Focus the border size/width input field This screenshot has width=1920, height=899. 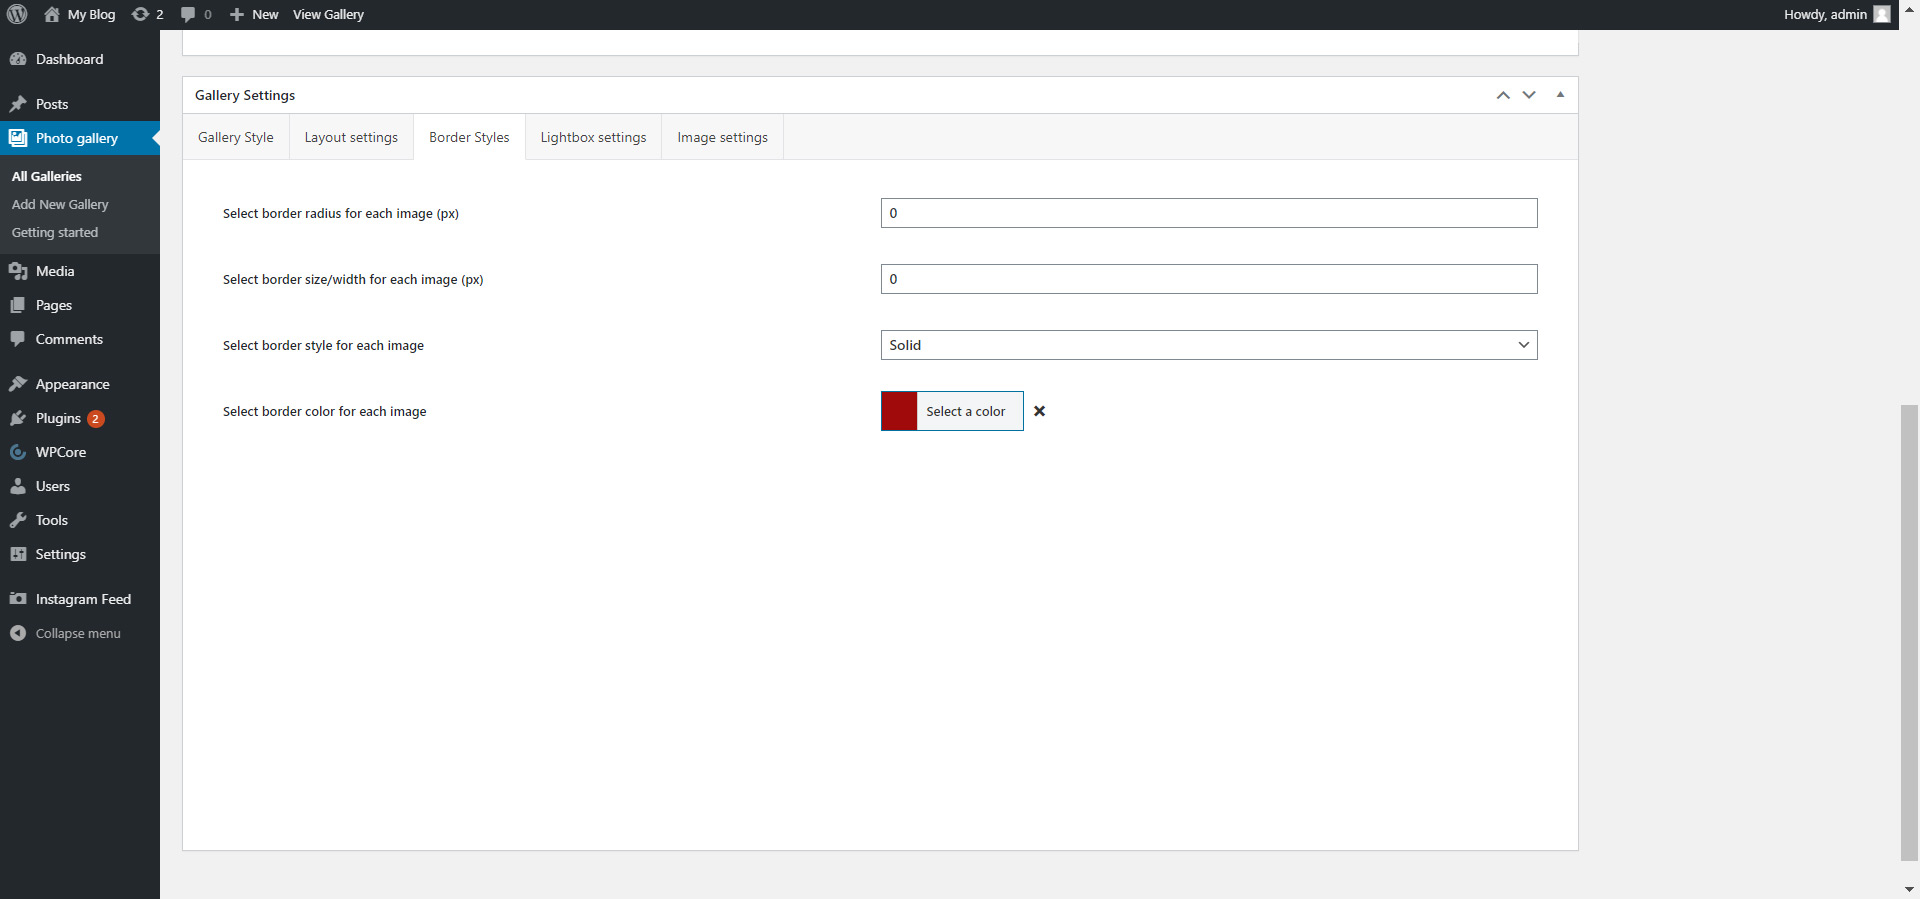tap(1209, 279)
